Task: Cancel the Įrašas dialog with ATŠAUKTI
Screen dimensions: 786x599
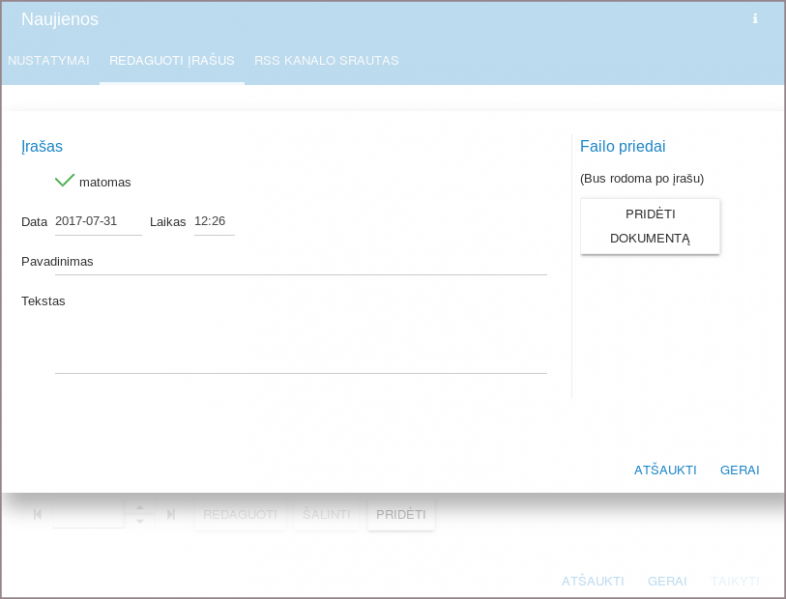Action: tap(665, 470)
